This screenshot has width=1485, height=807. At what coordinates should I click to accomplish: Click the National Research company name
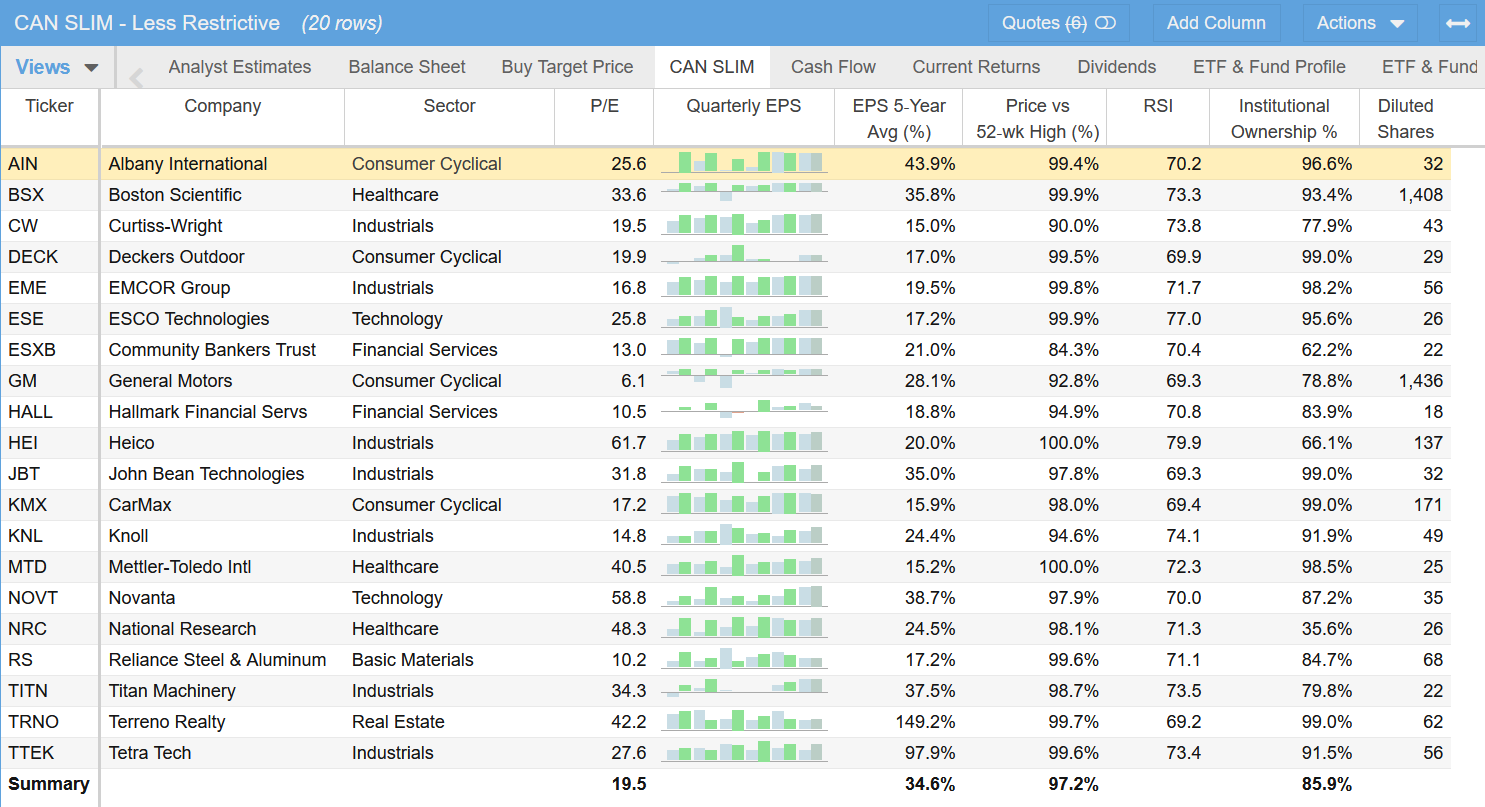183,629
